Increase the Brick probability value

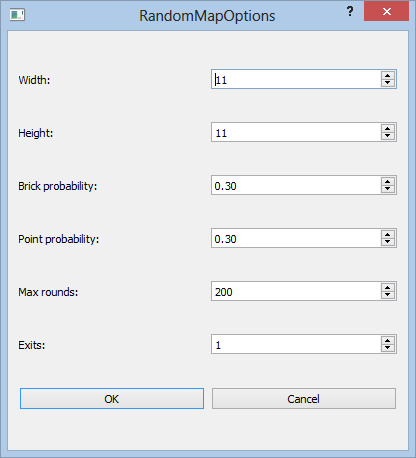coord(387,181)
